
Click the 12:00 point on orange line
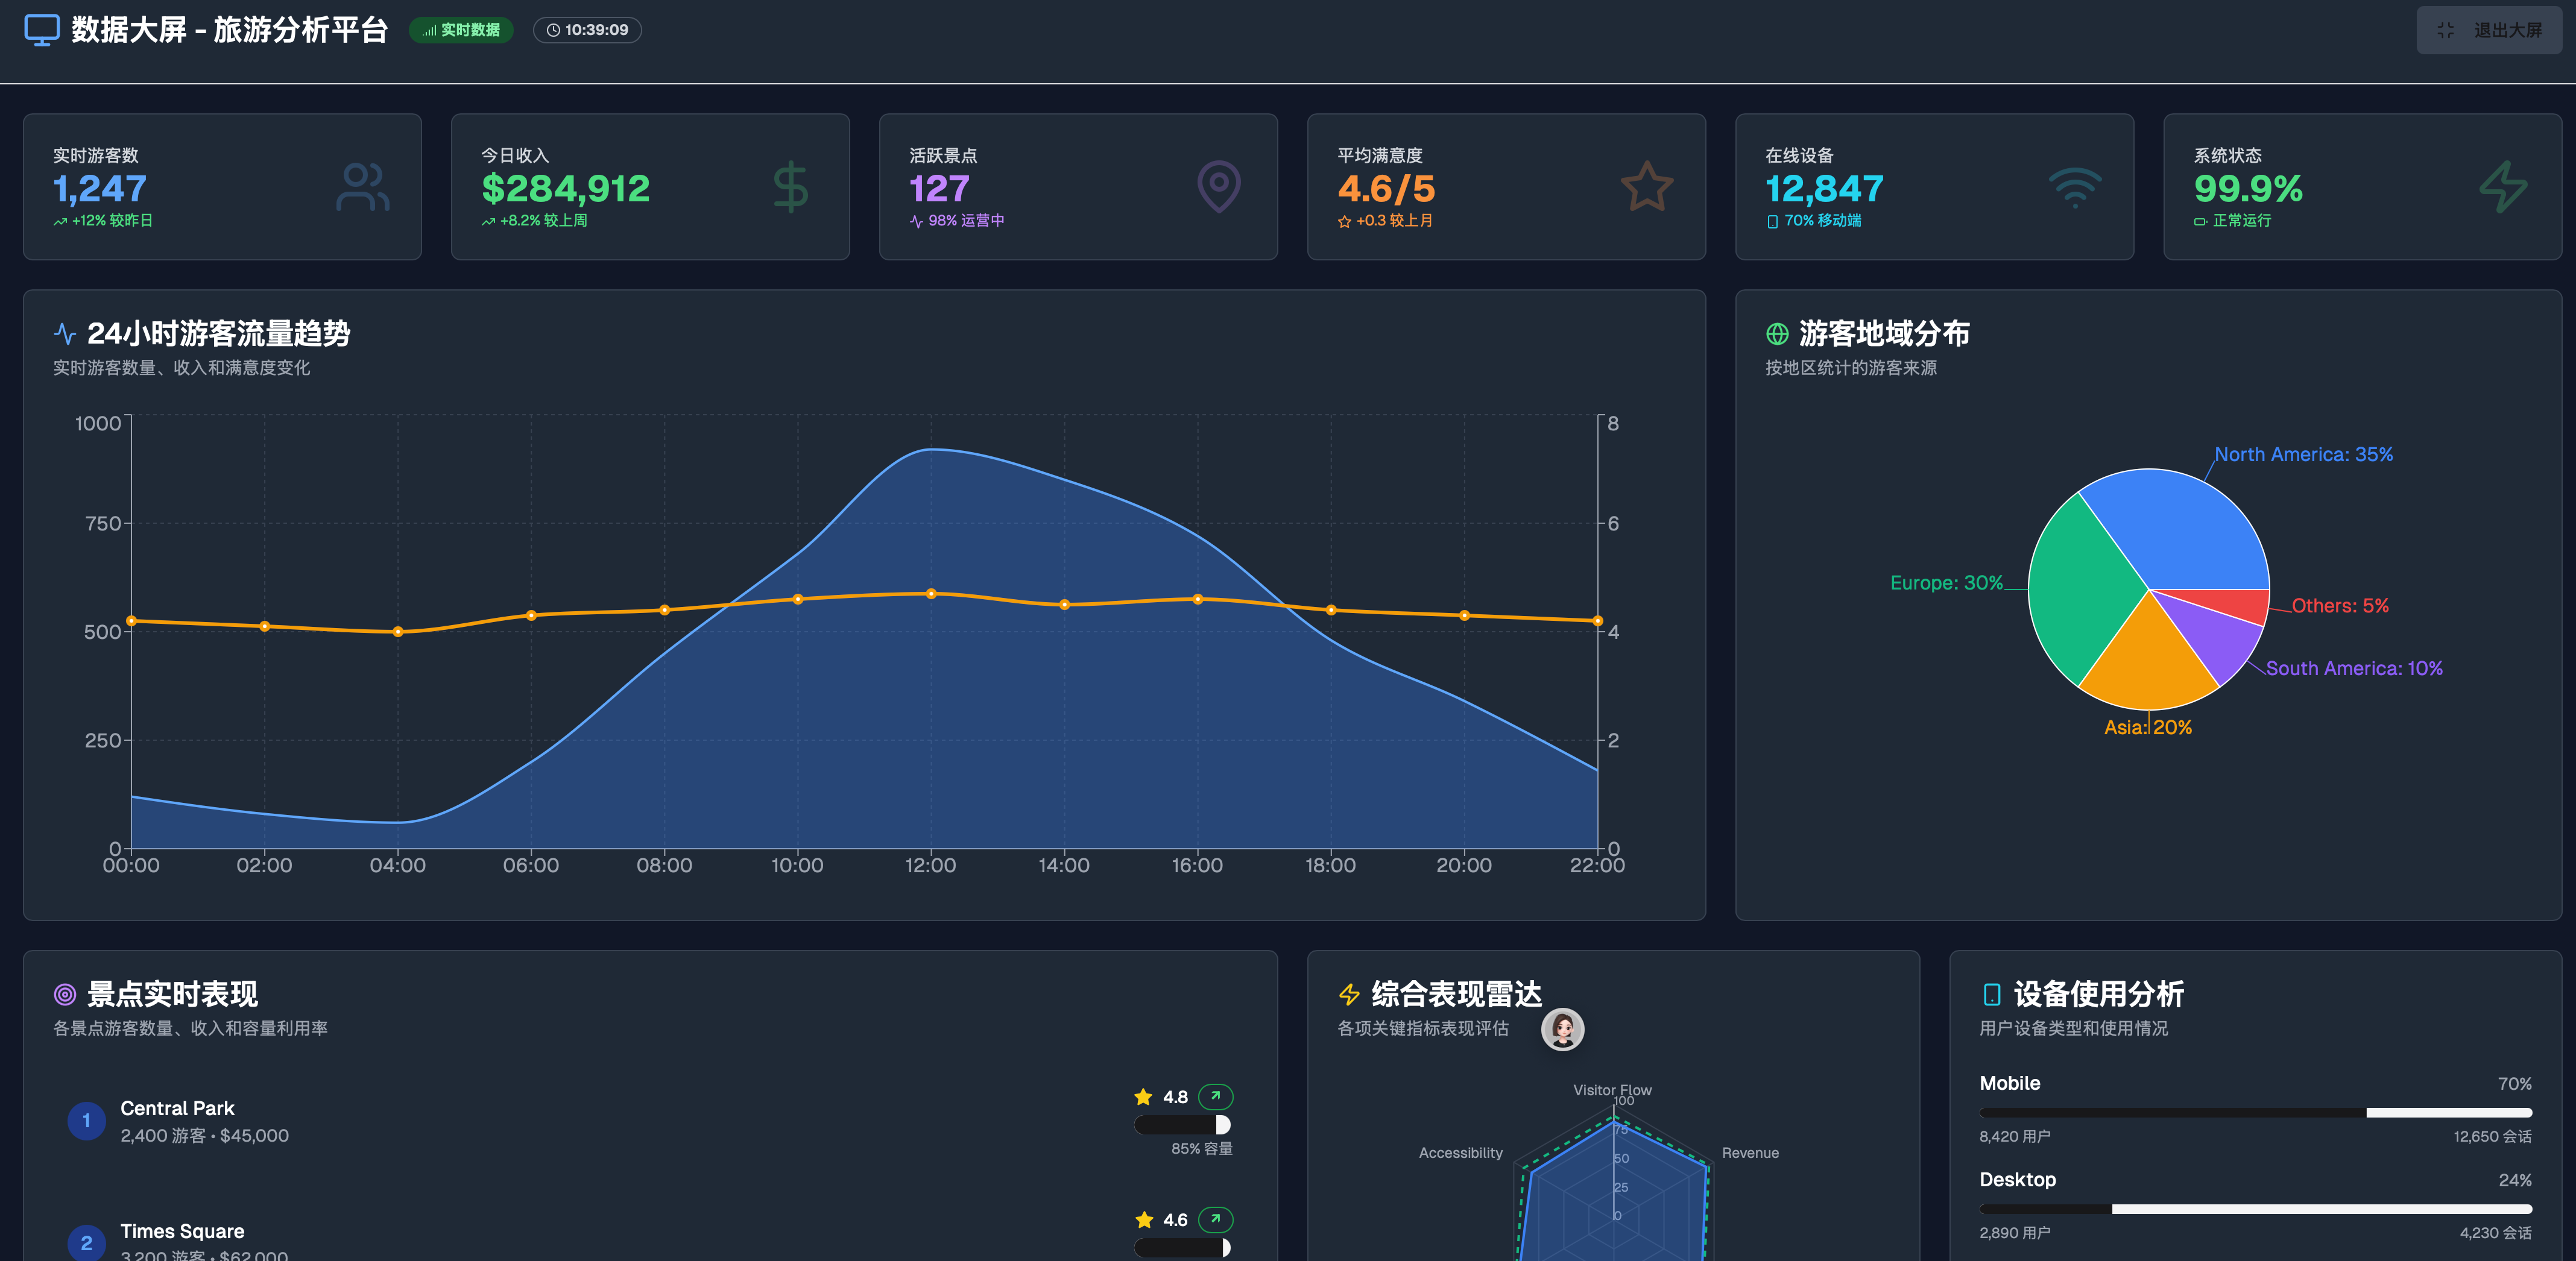(x=931, y=594)
